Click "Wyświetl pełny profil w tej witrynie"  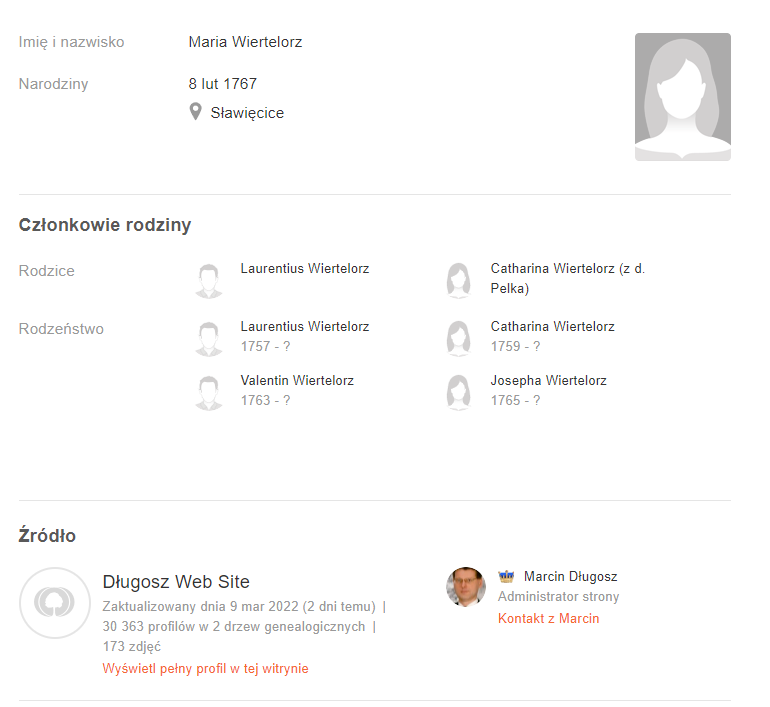point(205,669)
